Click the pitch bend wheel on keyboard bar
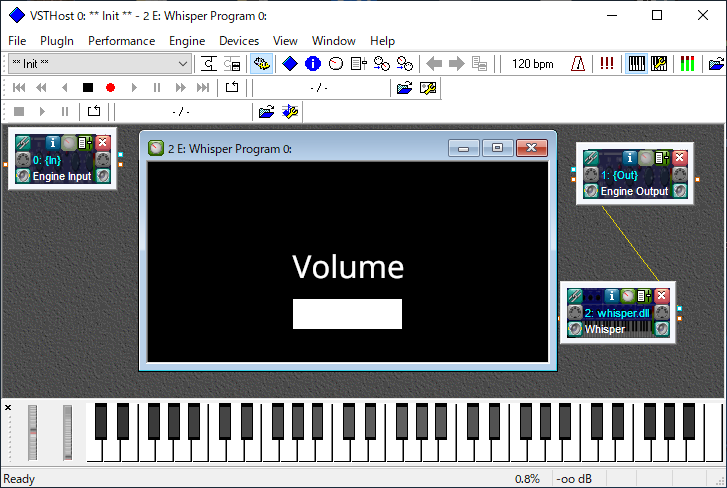The image size is (727, 488). click(32, 432)
